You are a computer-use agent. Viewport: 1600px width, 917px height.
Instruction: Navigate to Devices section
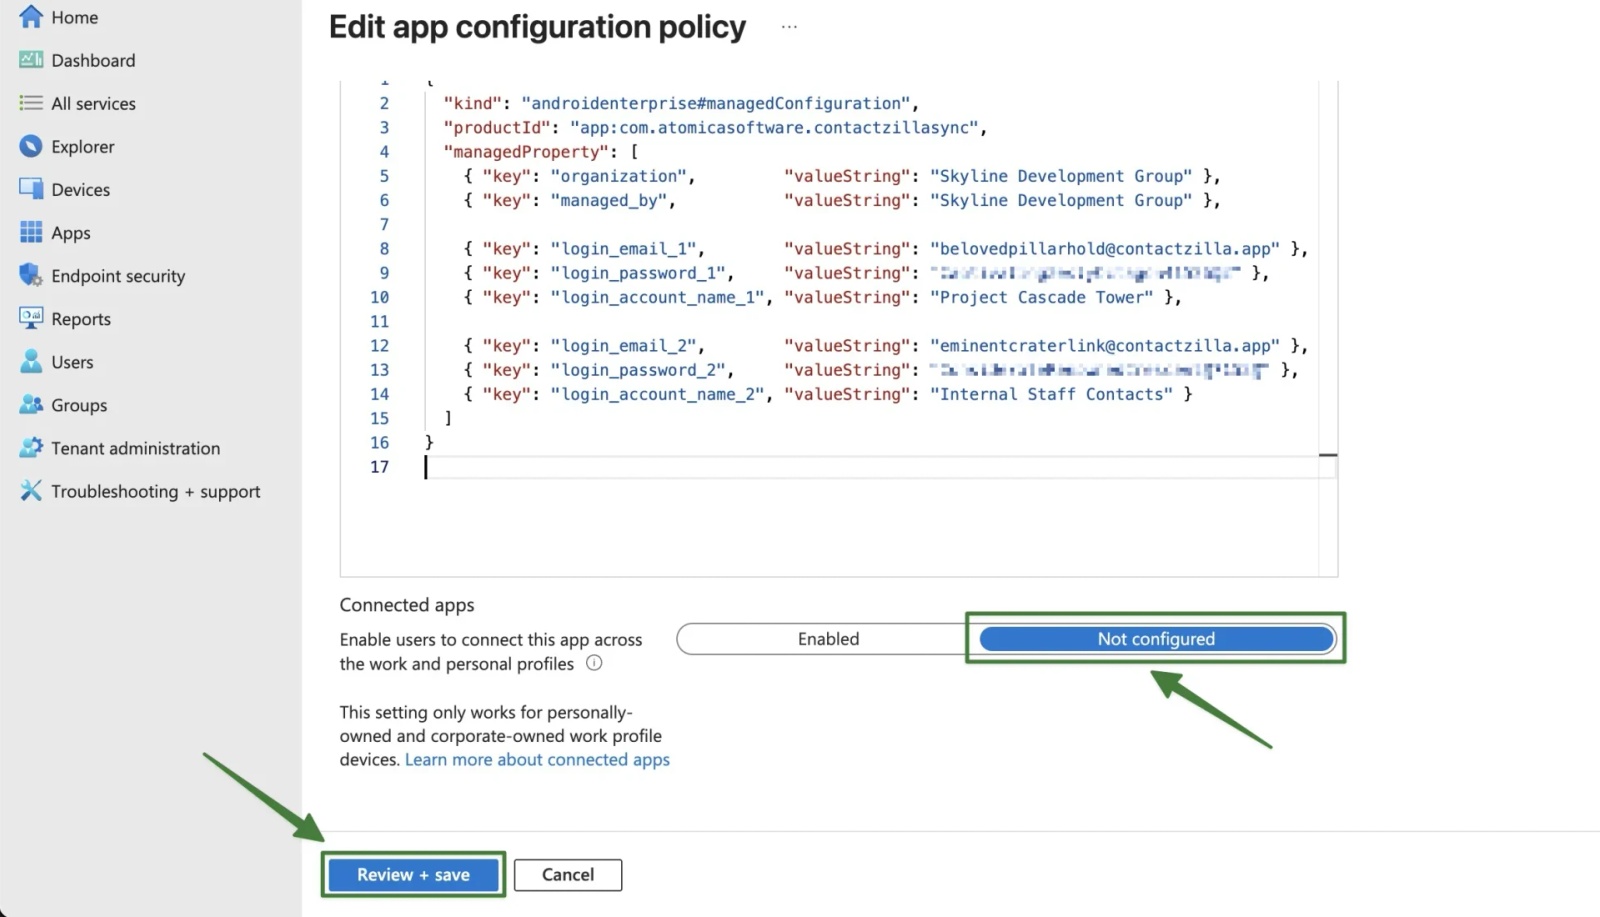click(81, 189)
